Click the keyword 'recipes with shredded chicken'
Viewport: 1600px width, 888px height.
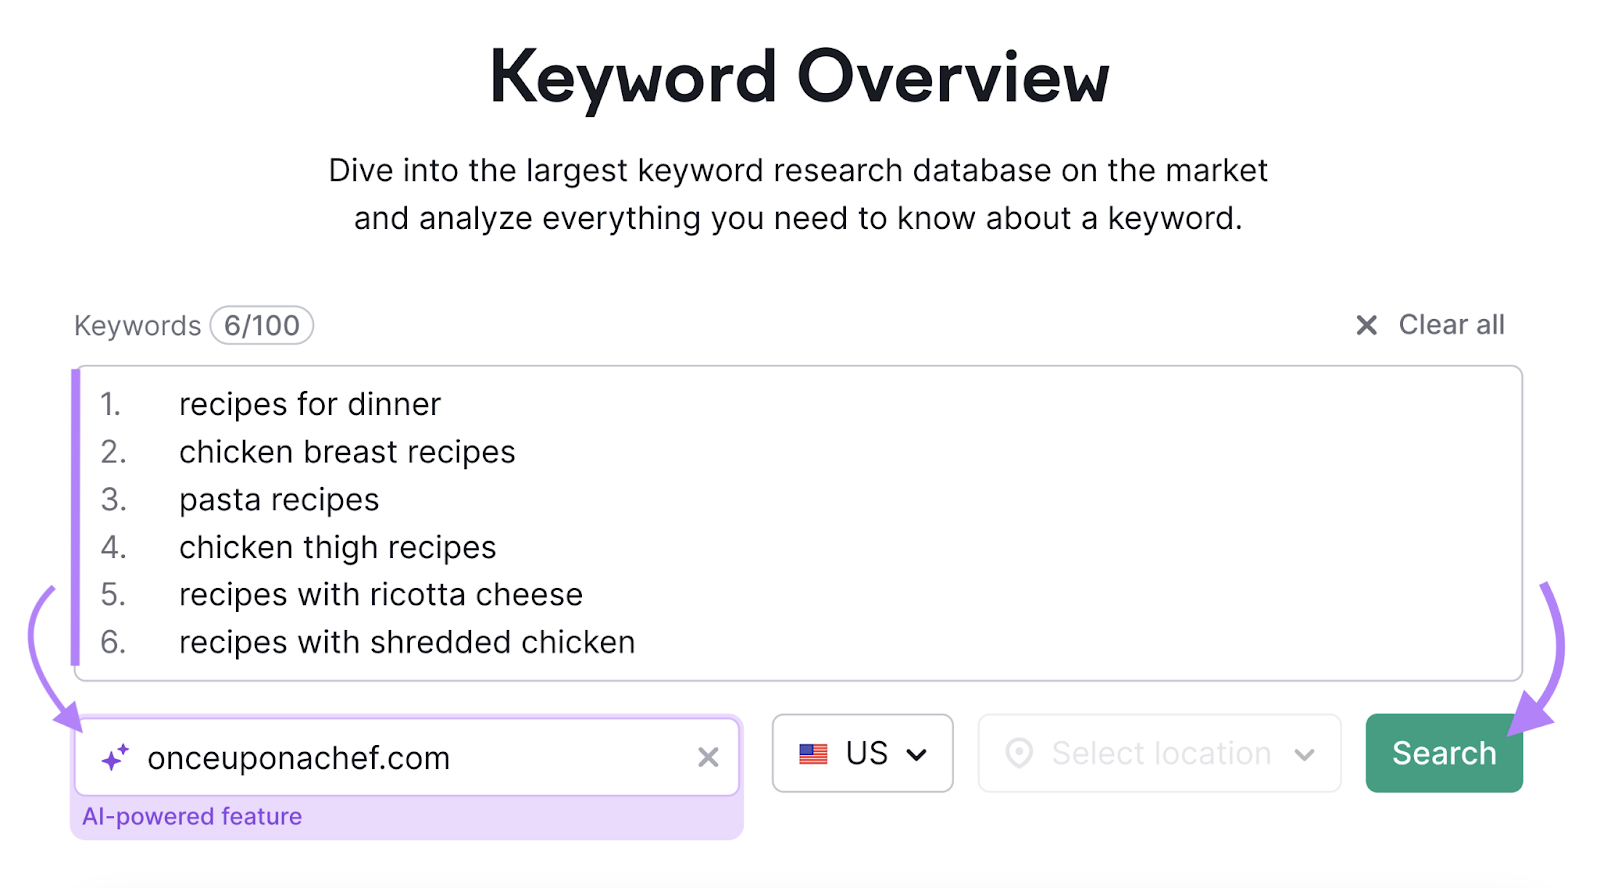coord(406,642)
